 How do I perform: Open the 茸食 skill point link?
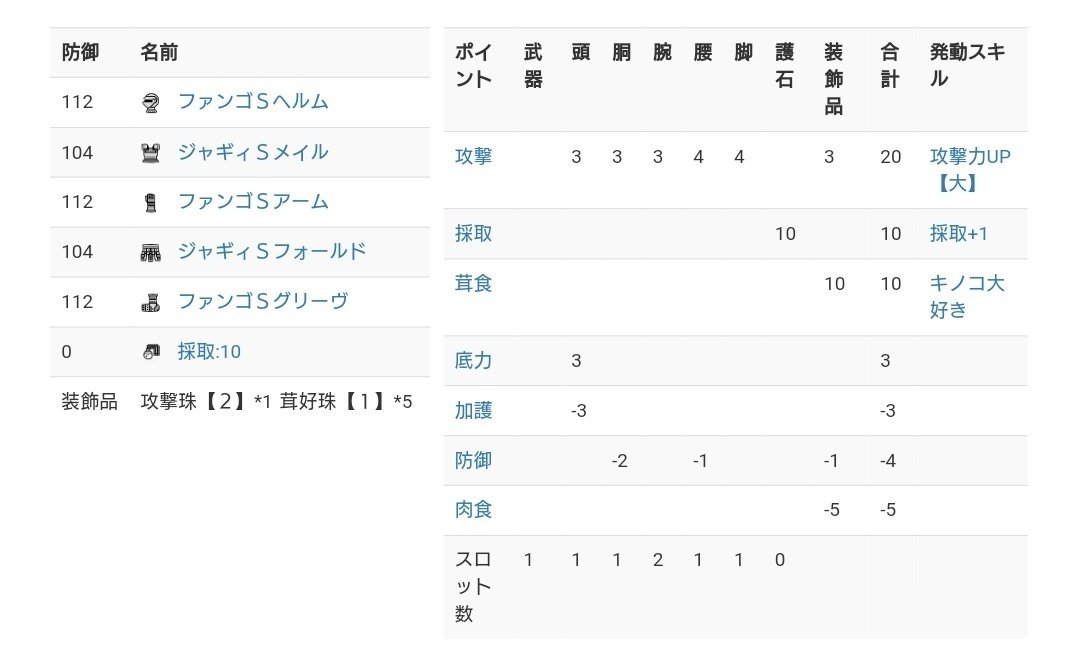point(473,284)
